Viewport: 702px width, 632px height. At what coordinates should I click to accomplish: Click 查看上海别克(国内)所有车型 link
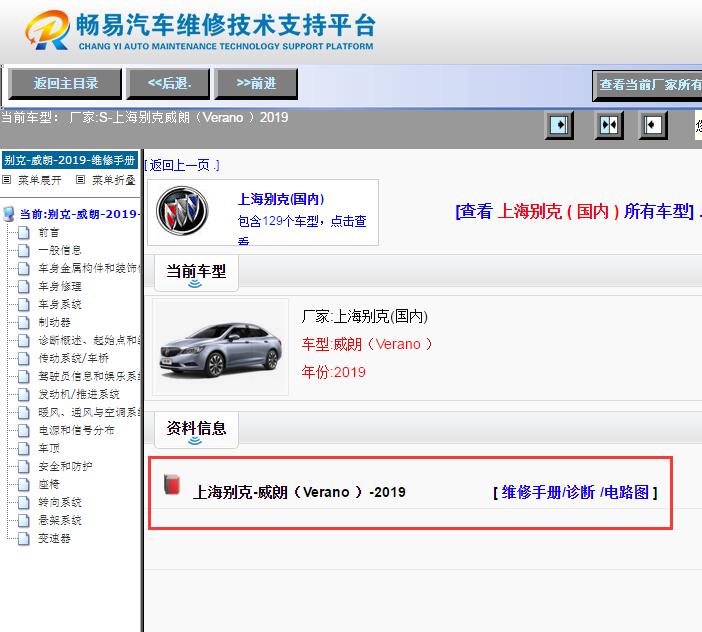point(575,211)
